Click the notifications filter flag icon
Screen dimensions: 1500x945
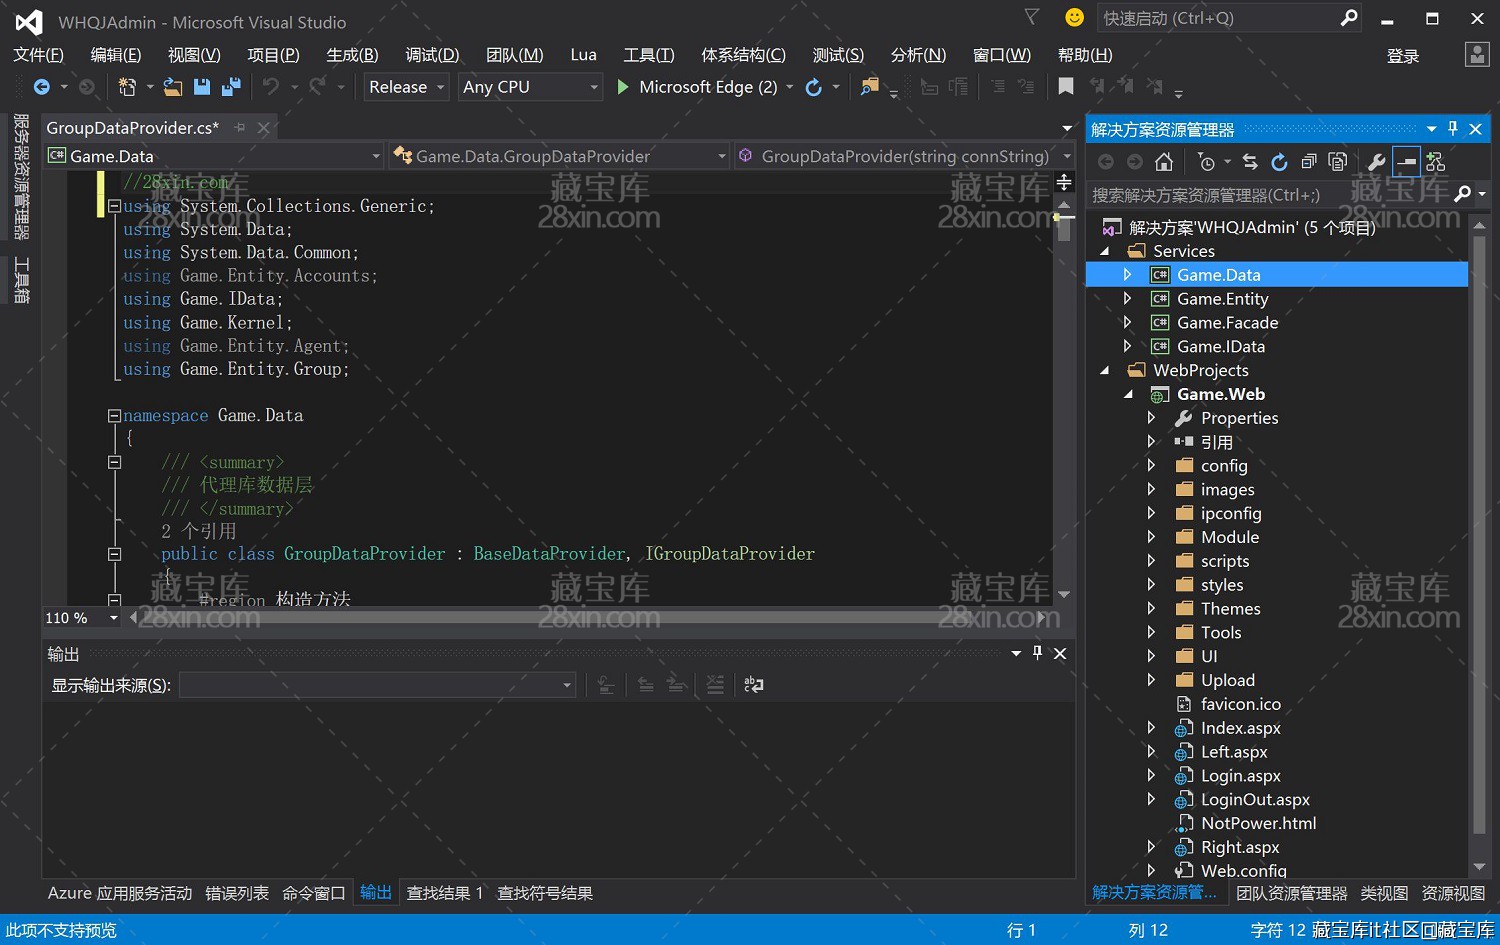pyautogui.click(x=1032, y=17)
